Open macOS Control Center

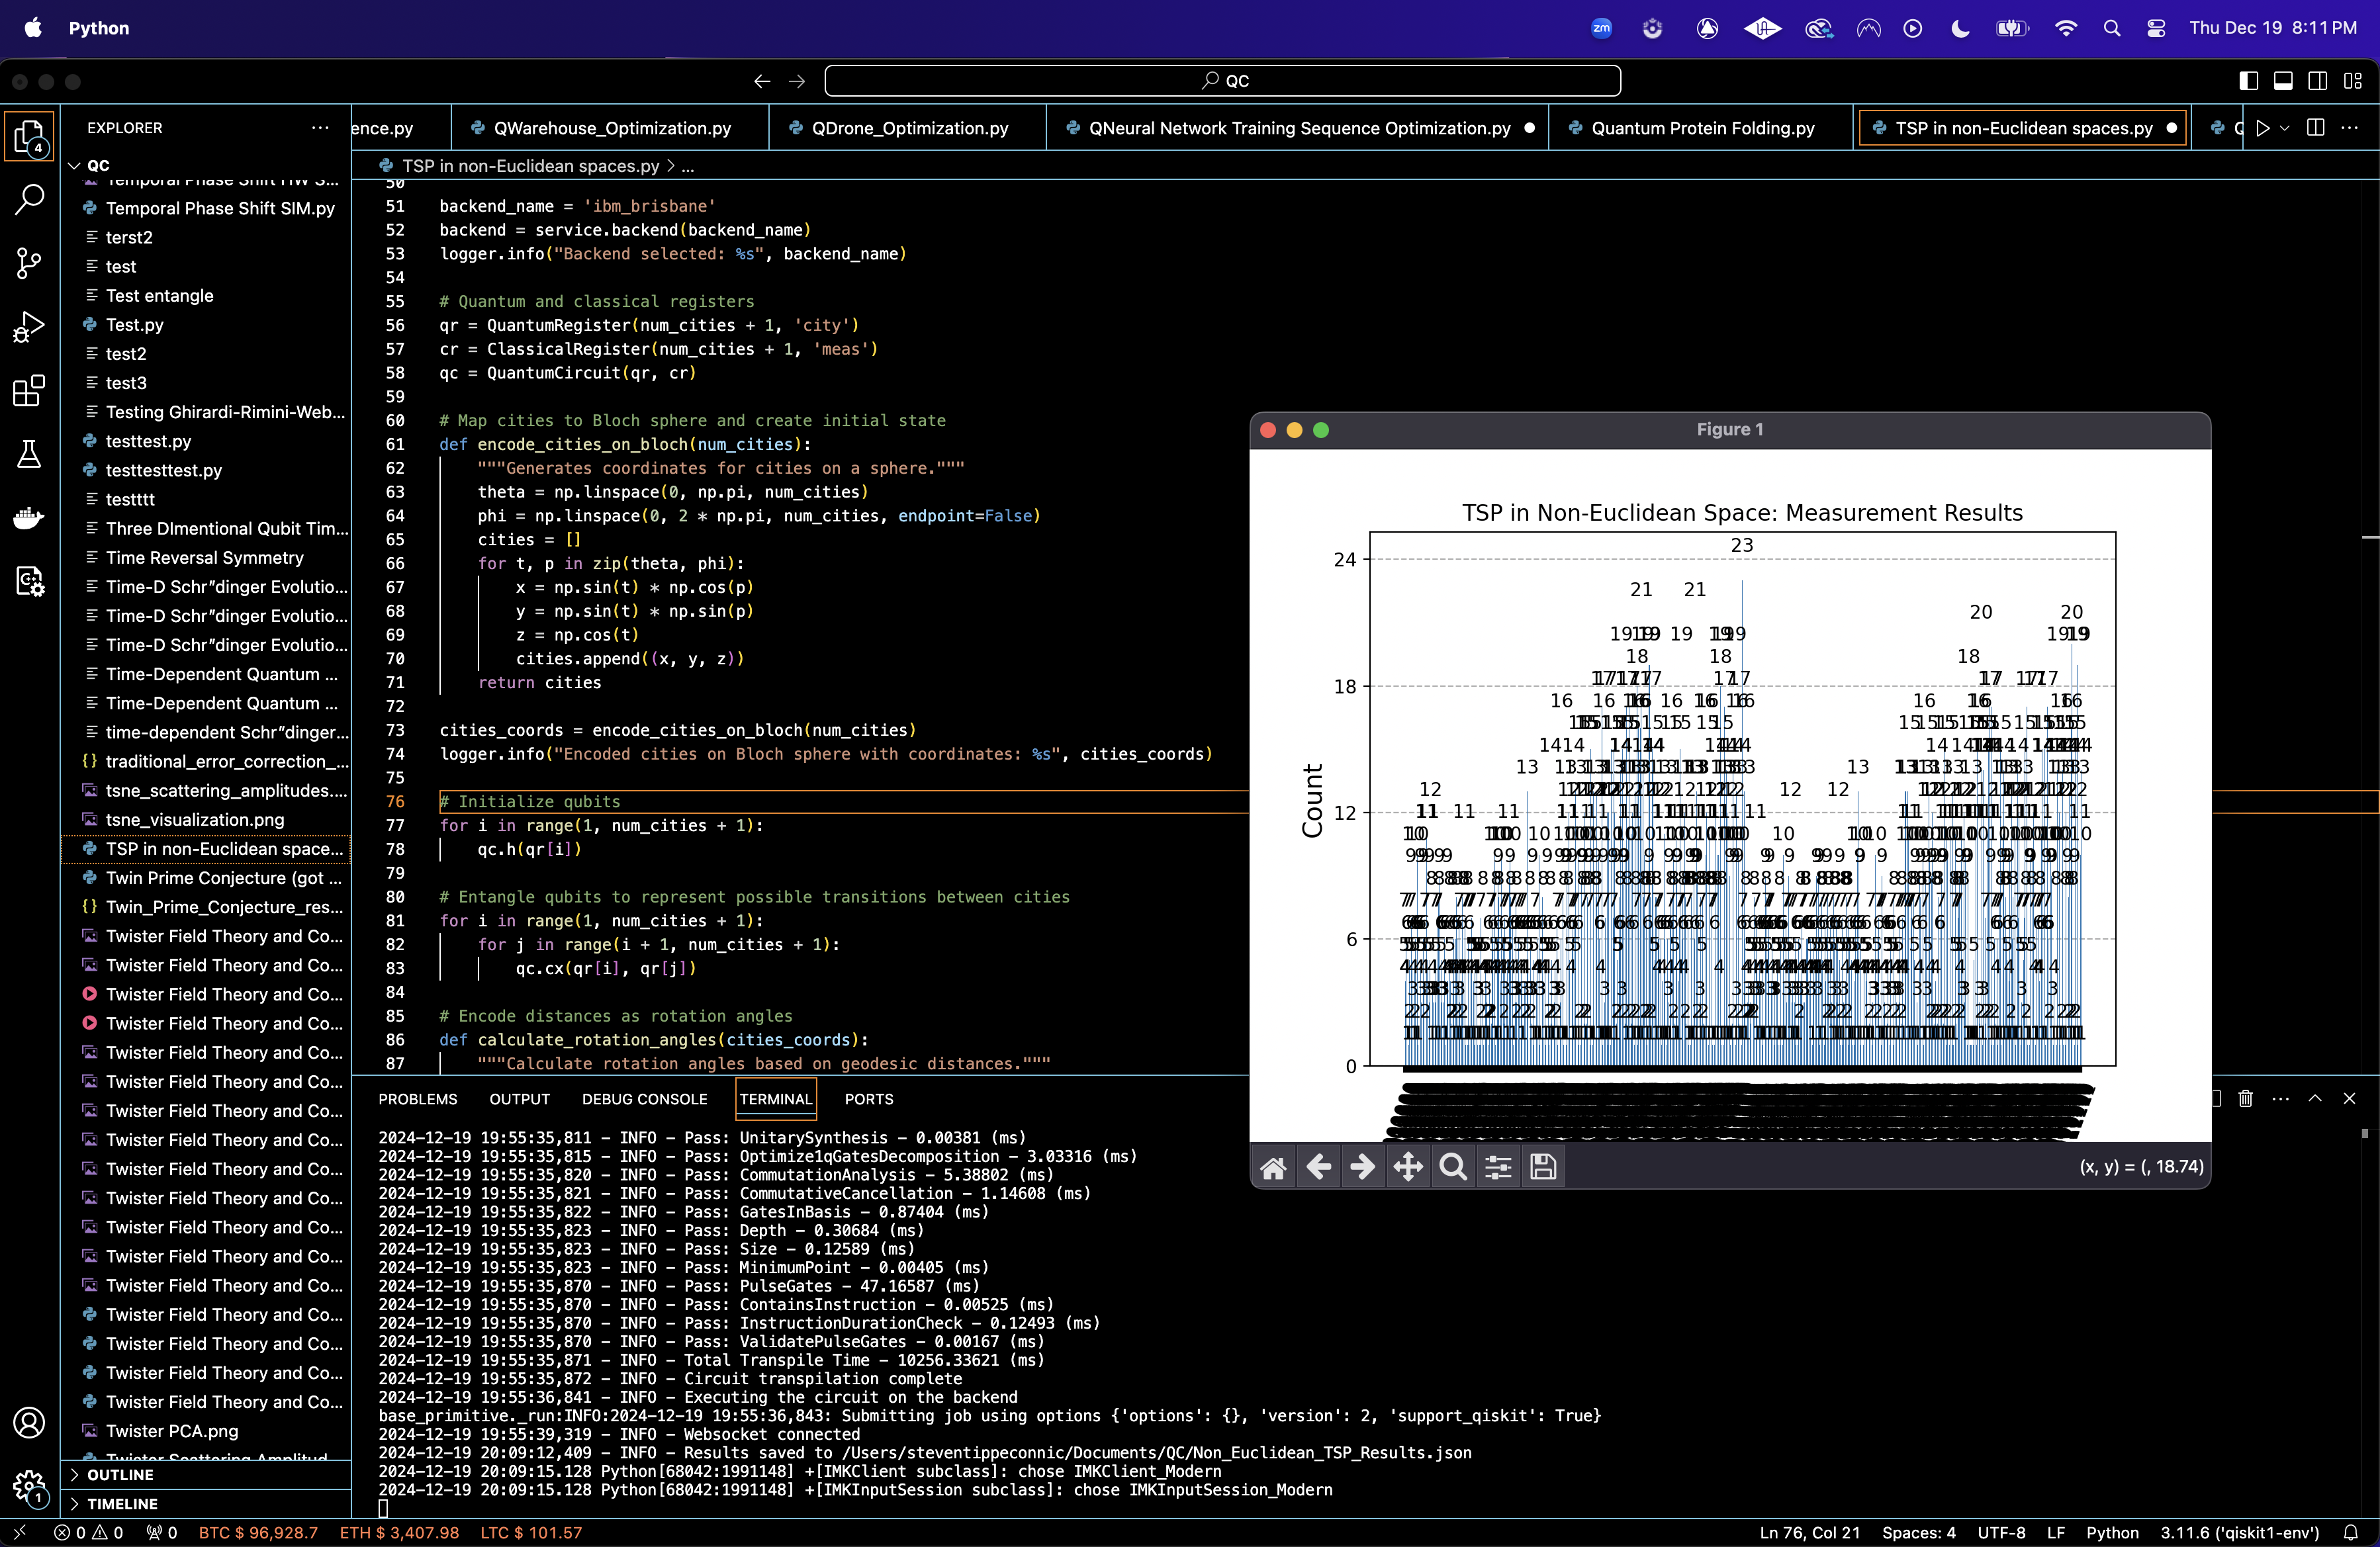click(x=2156, y=28)
